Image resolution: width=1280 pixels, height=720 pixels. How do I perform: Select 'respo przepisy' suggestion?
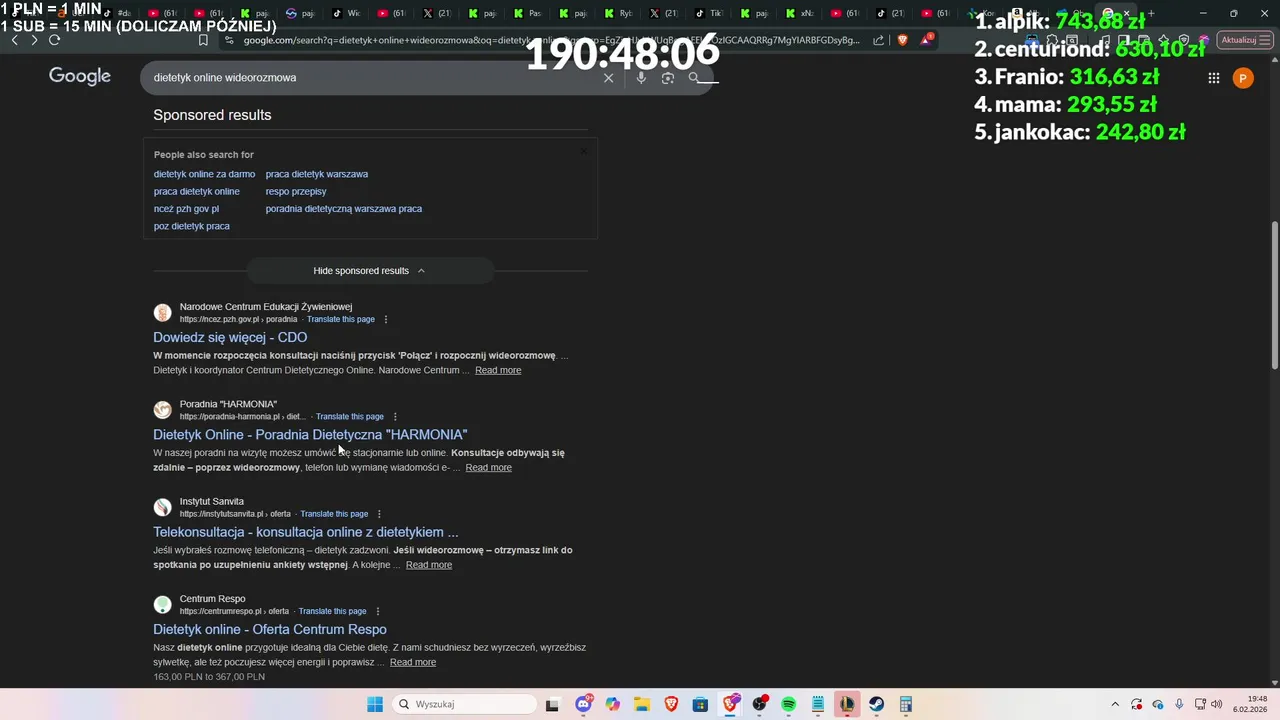pos(296,191)
